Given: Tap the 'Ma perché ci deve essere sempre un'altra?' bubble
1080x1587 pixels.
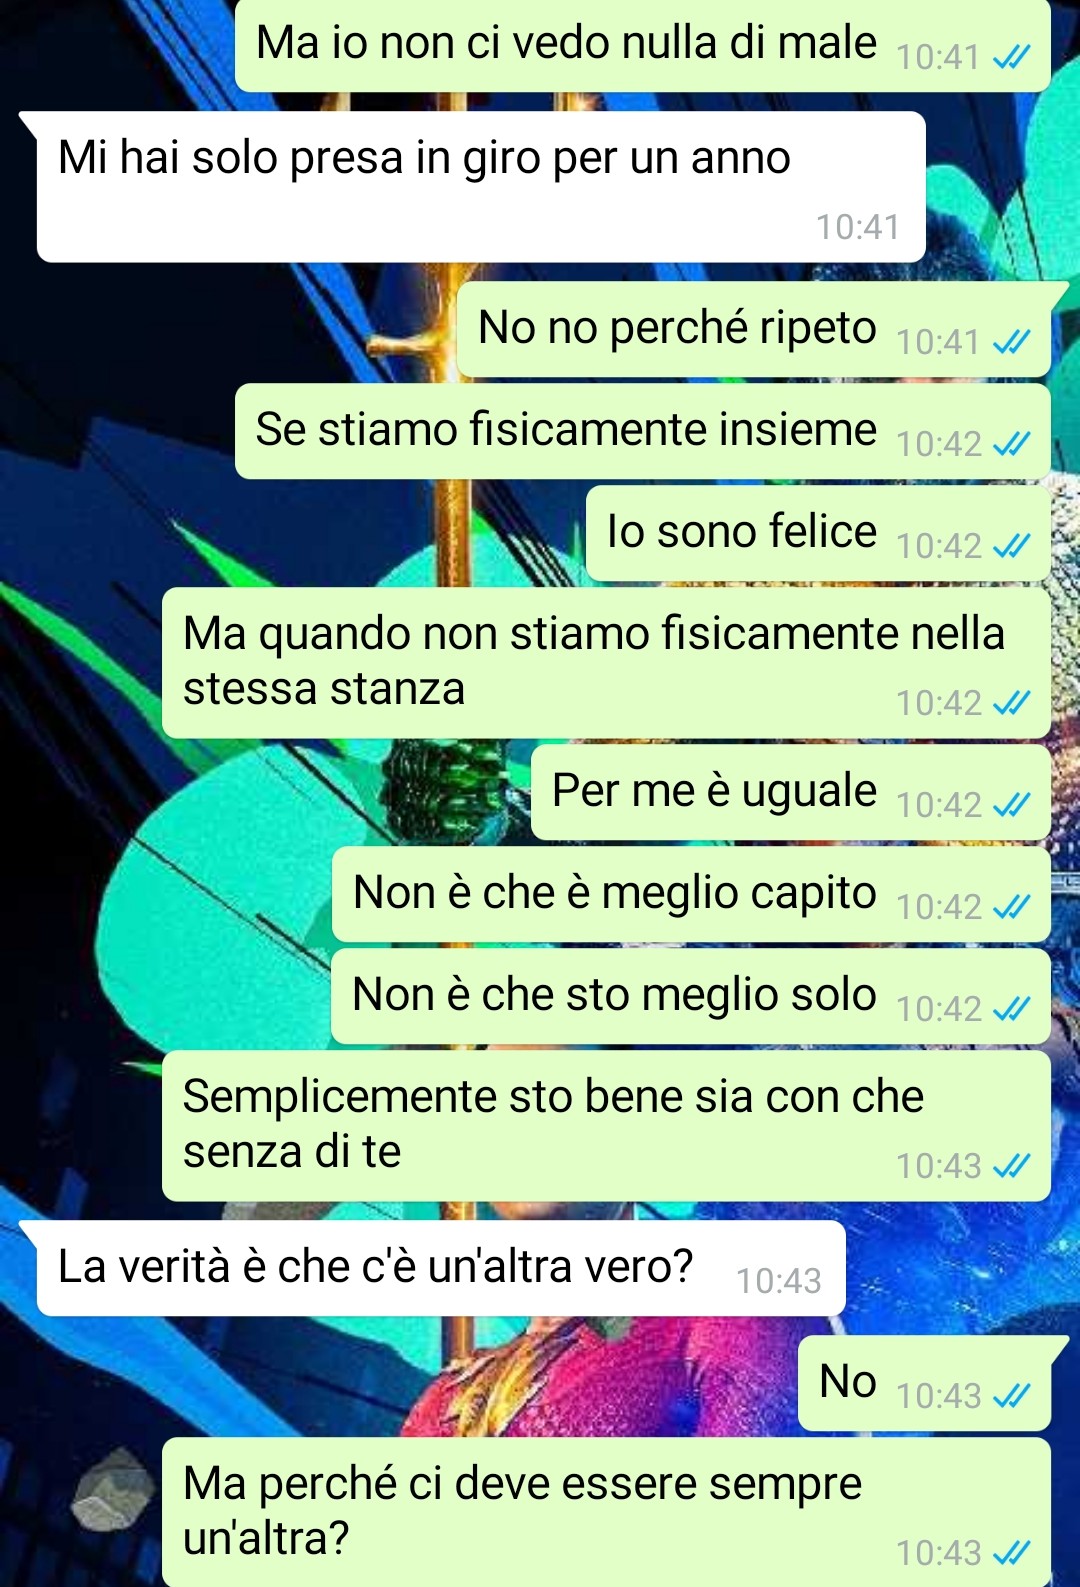Looking at the screenshot, I should [606, 1512].
